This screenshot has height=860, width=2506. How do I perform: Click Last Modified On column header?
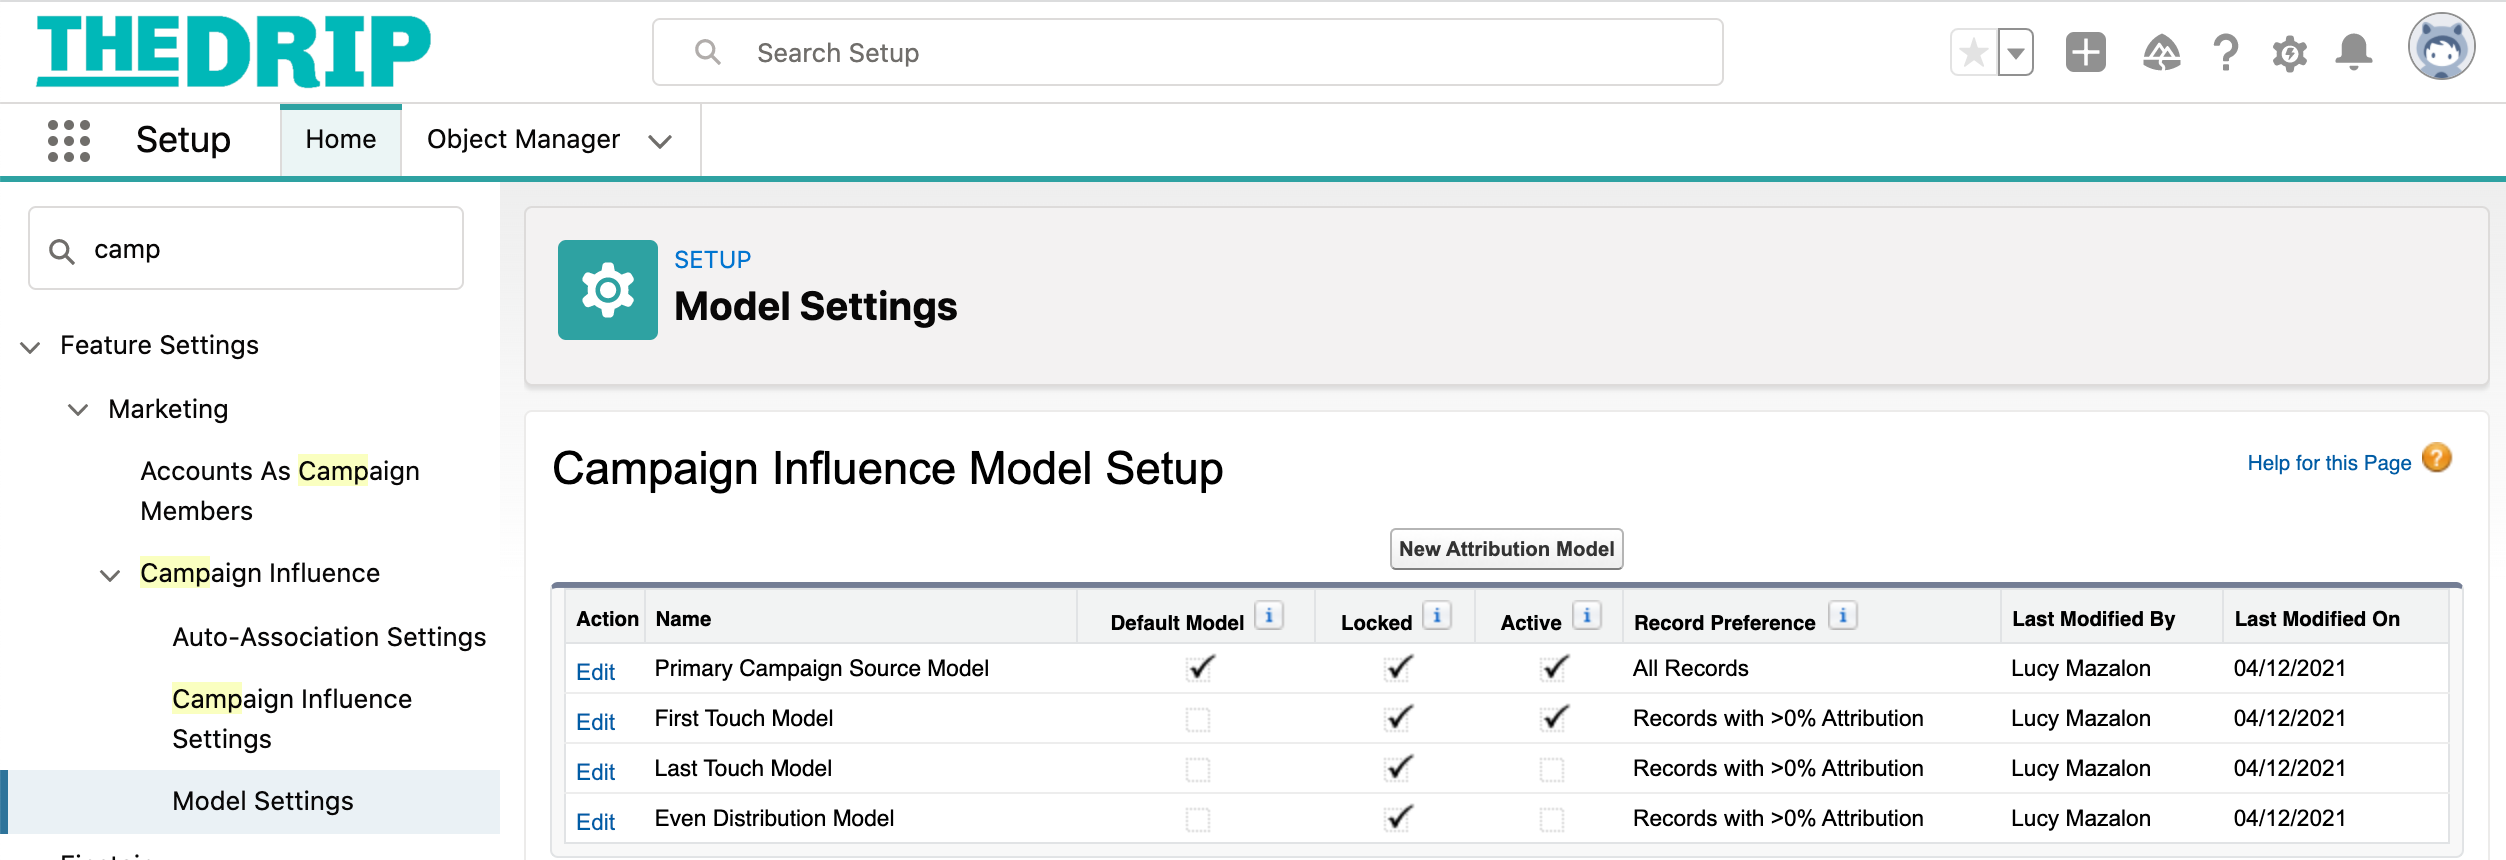2317,619
